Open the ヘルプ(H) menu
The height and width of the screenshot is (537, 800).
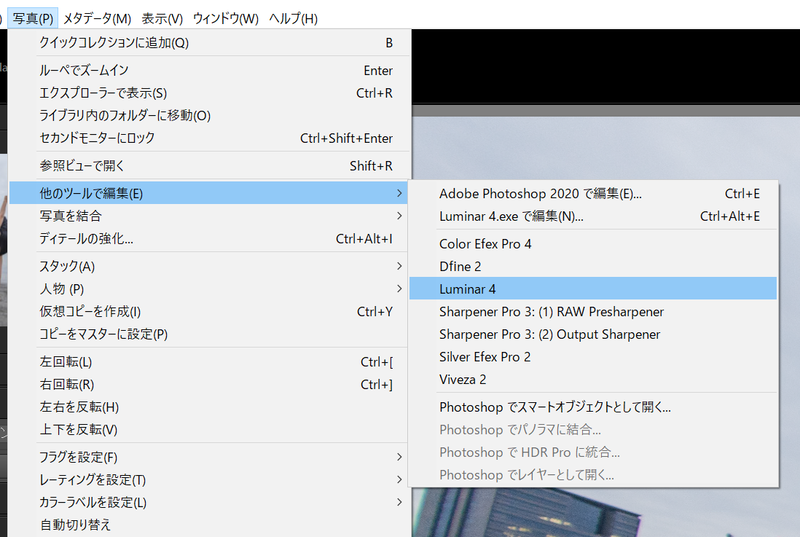[293, 19]
